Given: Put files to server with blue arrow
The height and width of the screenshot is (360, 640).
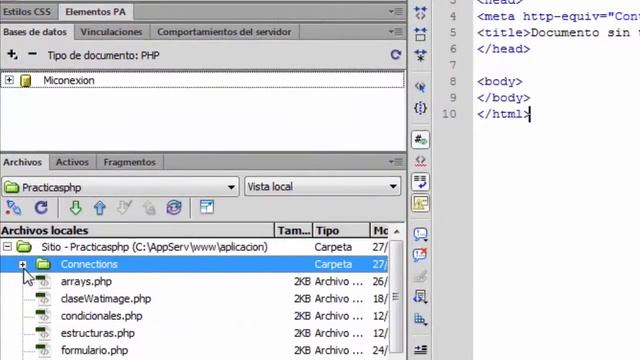Looking at the screenshot, I should [100, 208].
